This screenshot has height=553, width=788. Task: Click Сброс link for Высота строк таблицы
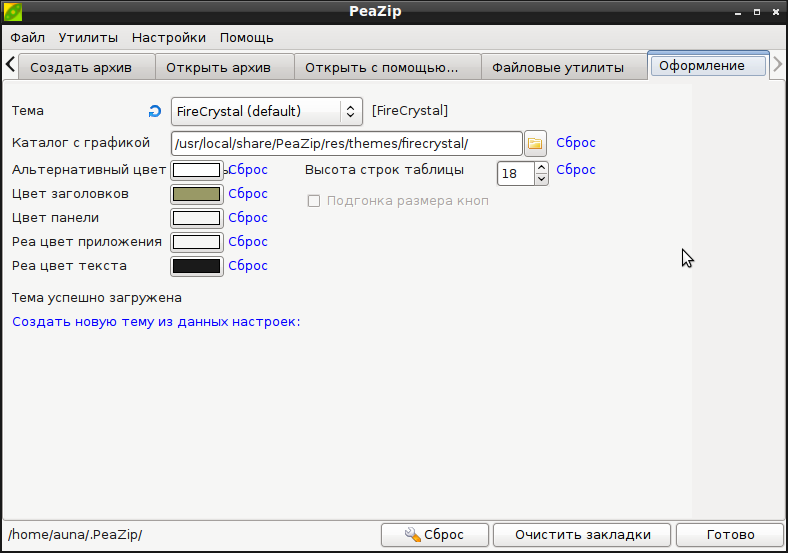[576, 169]
